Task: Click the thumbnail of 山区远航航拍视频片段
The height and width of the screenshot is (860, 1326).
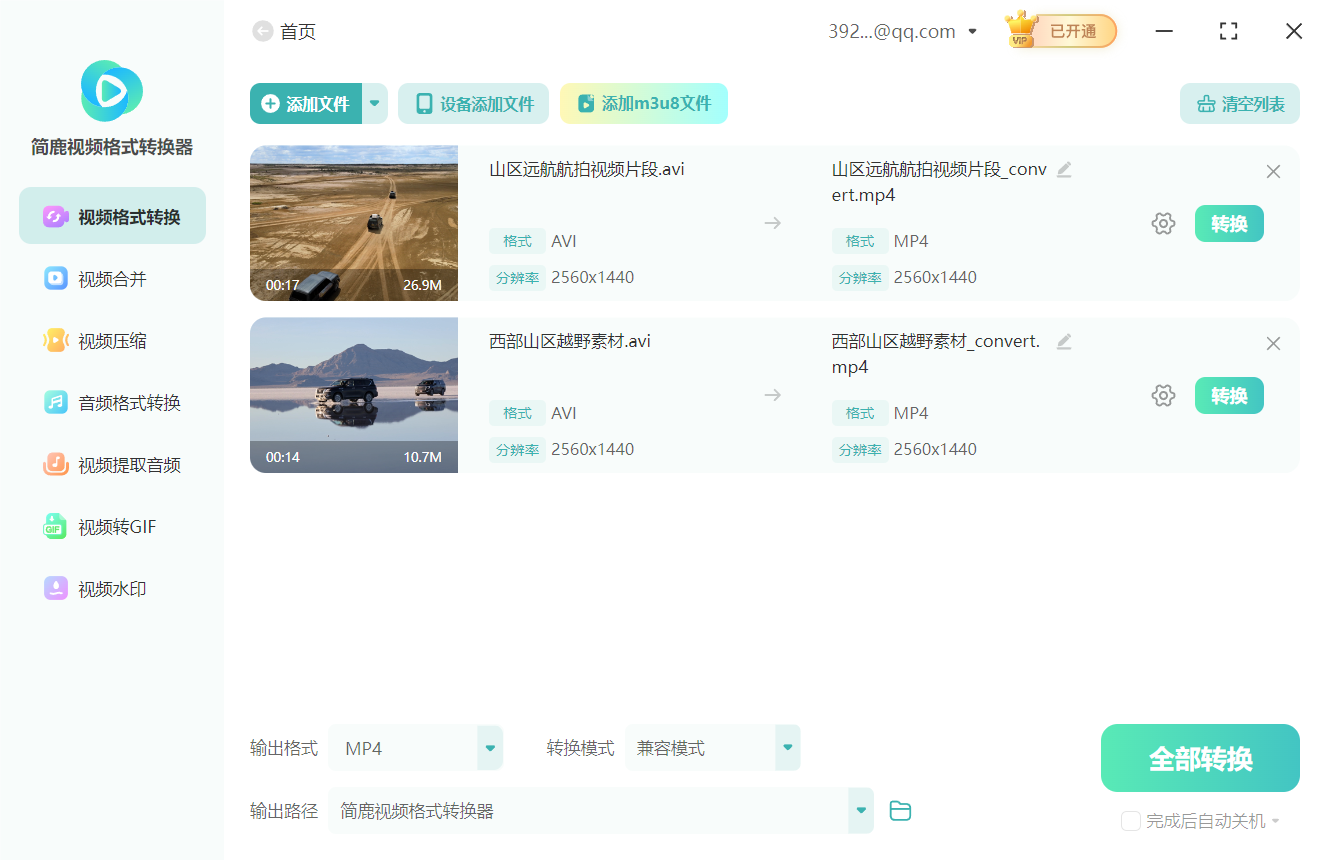Action: coord(353,222)
